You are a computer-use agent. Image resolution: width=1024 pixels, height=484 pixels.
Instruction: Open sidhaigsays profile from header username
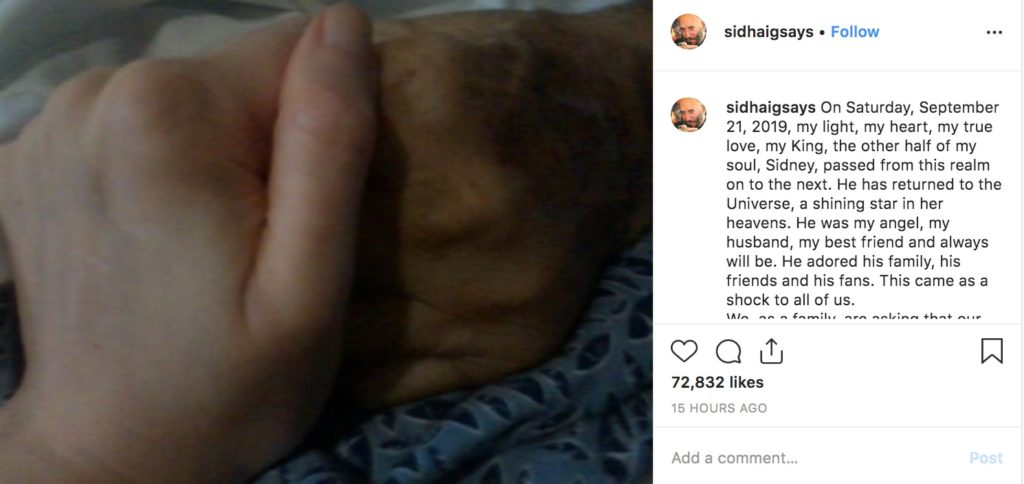tap(769, 32)
